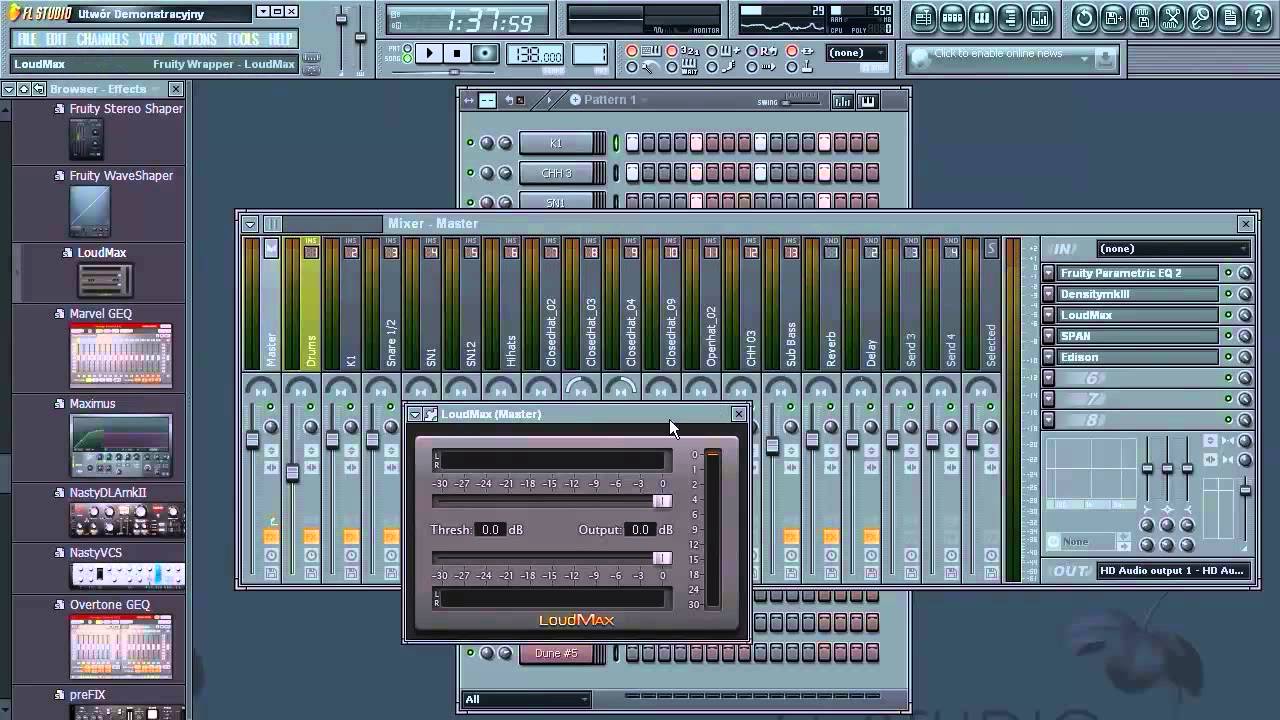1280x720 pixels.
Task: Open the project info icon
Action: (x=1229, y=17)
